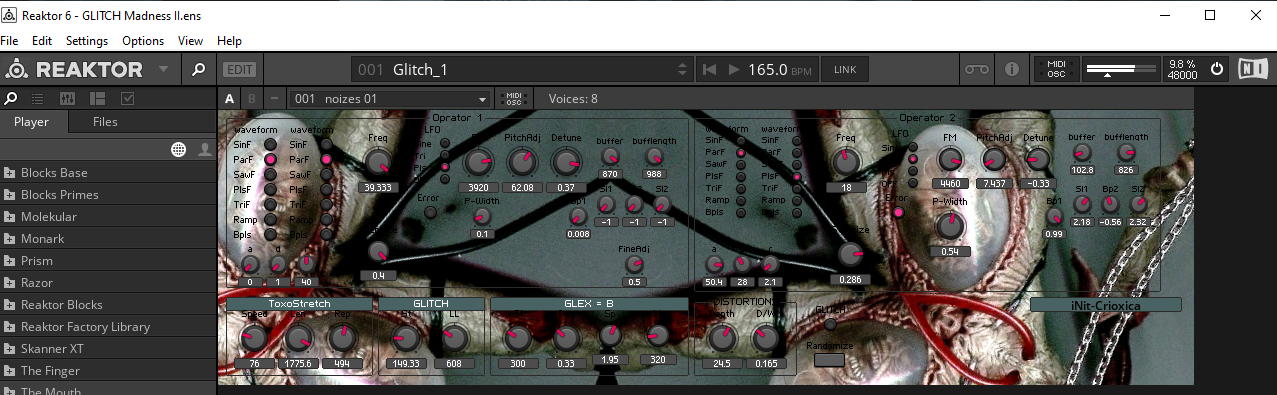This screenshot has width=1277, height=395.
Task: Switch to the Files tab
Action: pos(105,122)
